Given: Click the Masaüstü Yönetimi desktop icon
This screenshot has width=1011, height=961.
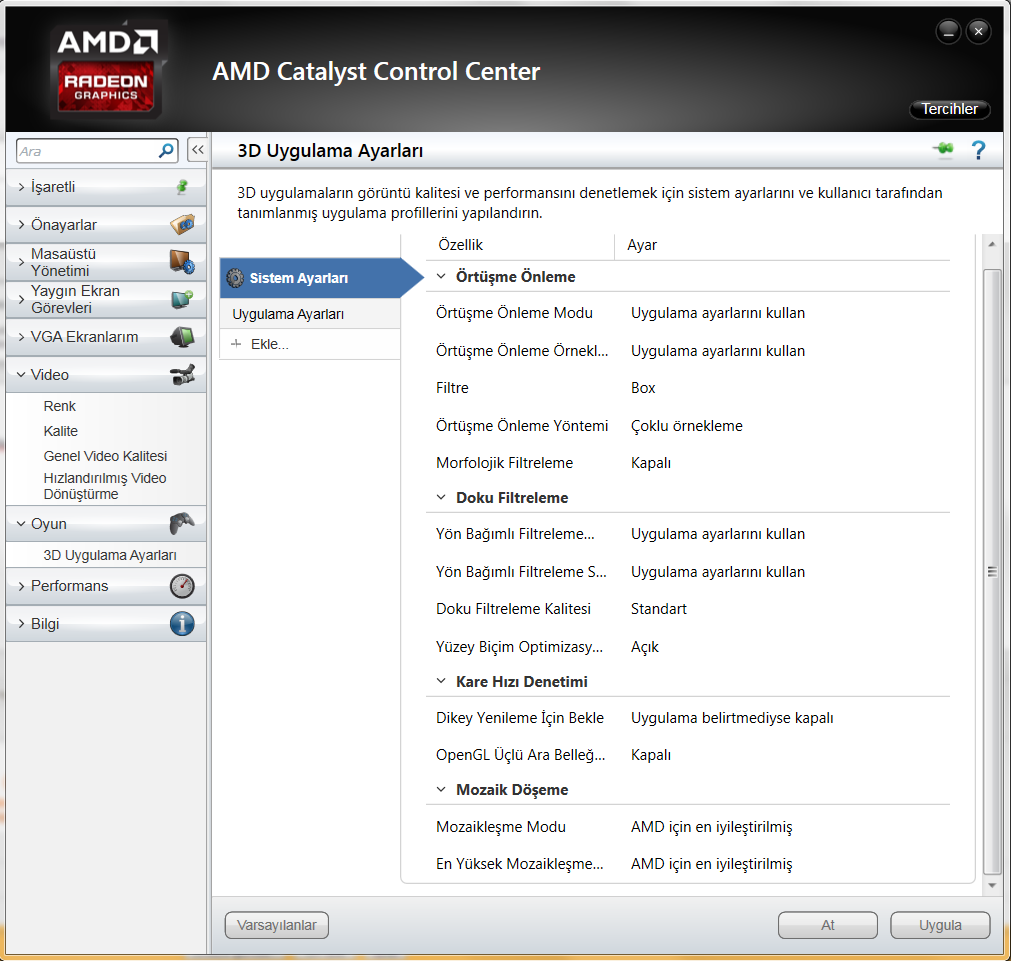Looking at the screenshot, I should (182, 262).
